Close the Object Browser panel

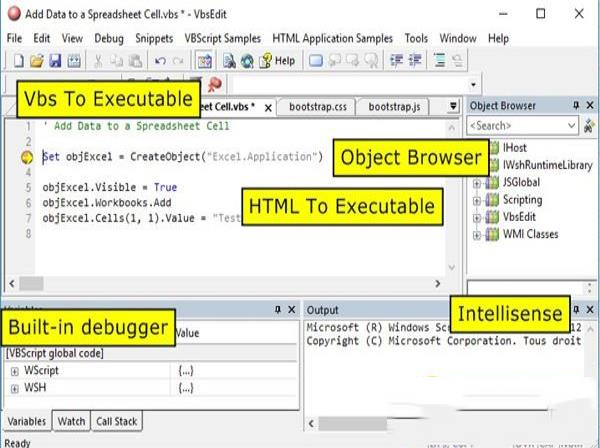click(590, 106)
